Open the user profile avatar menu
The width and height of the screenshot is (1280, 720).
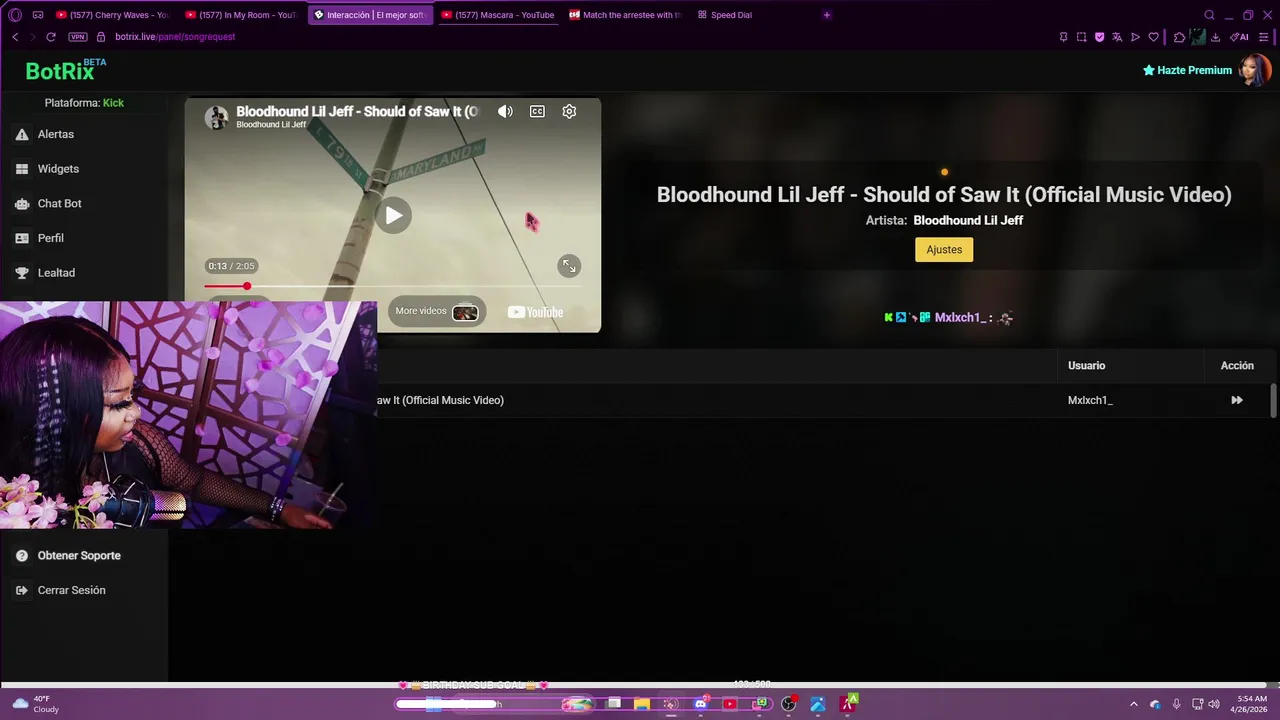[x=1253, y=70]
